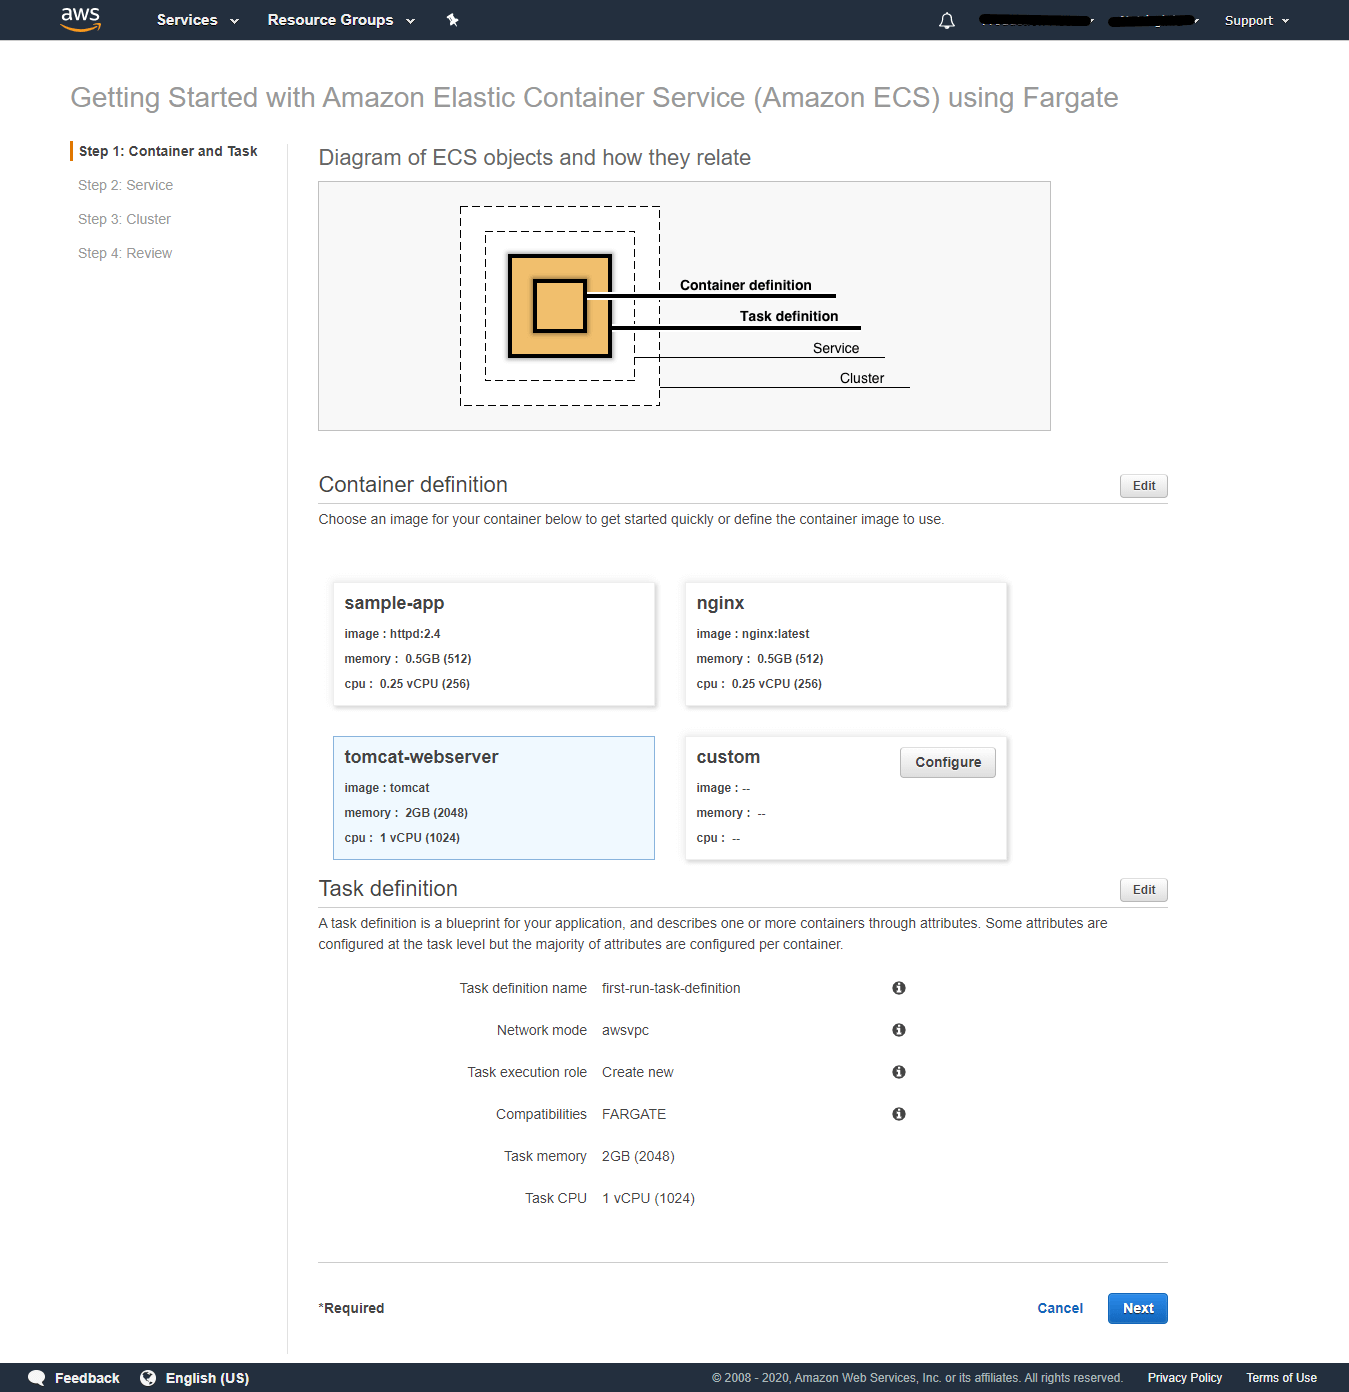Click image : nginx:latest text

coord(753,634)
